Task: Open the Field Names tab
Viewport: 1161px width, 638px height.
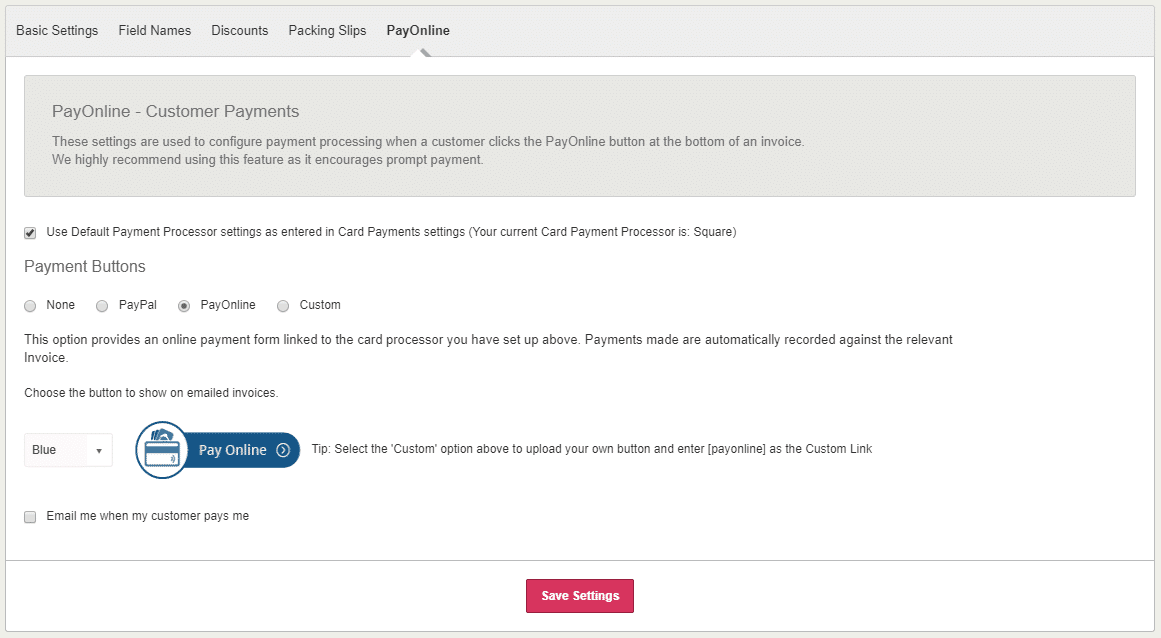Action: [x=155, y=30]
